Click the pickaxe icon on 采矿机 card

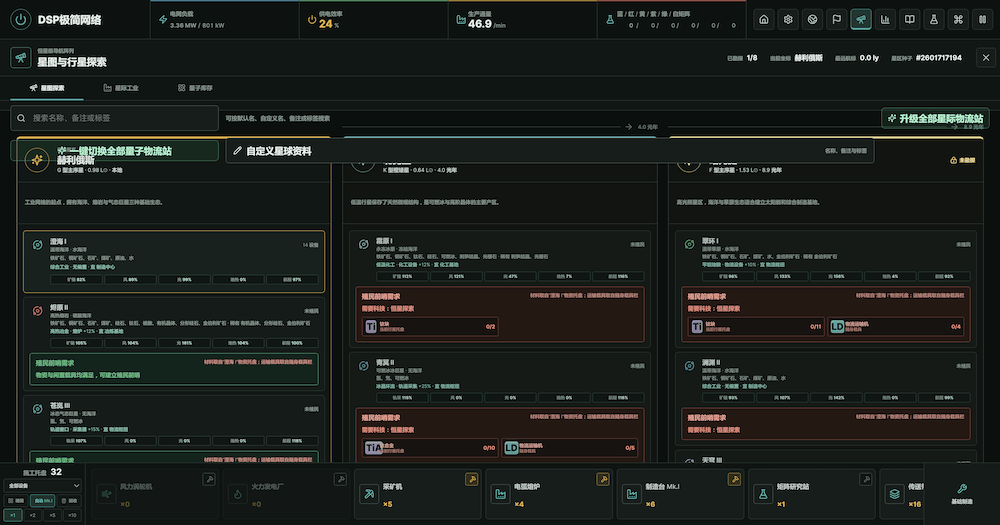(369, 494)
